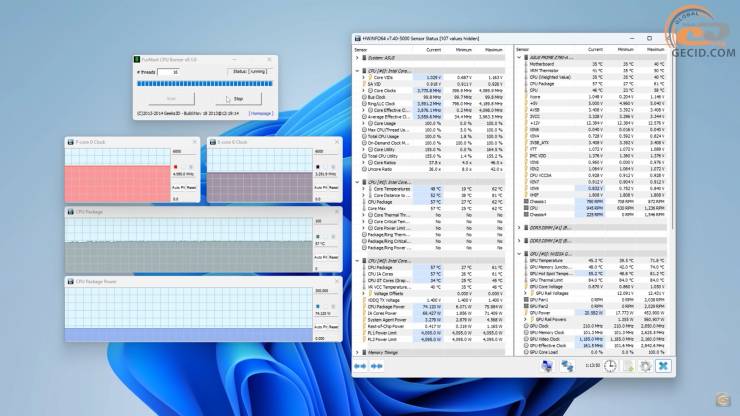
Task: Expand the System: ASUS sensor group
Action: click(x=357, y=58)
